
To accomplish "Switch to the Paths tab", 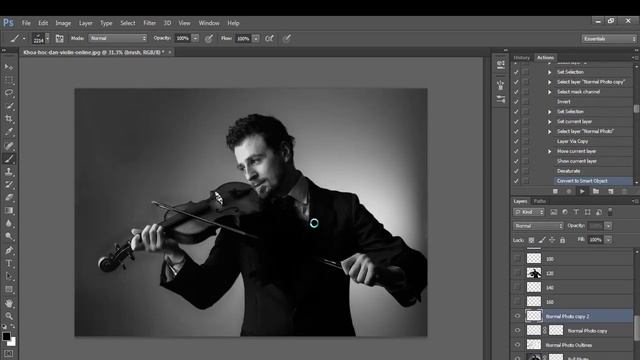I will [540, 201].
